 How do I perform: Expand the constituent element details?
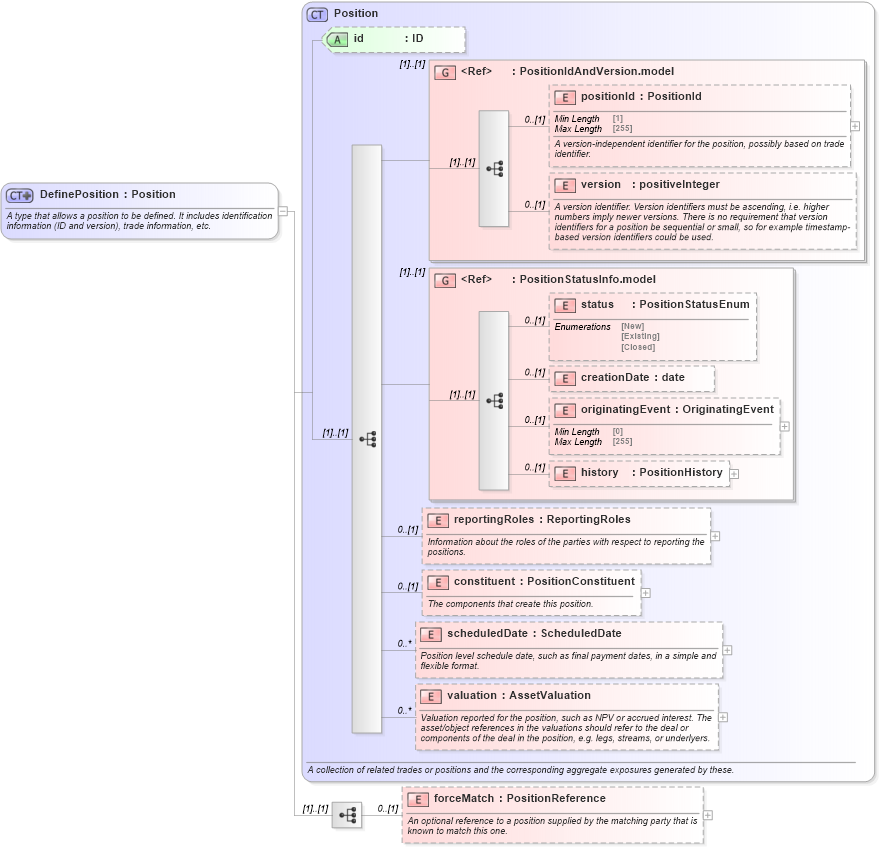(x=644, y=592)
